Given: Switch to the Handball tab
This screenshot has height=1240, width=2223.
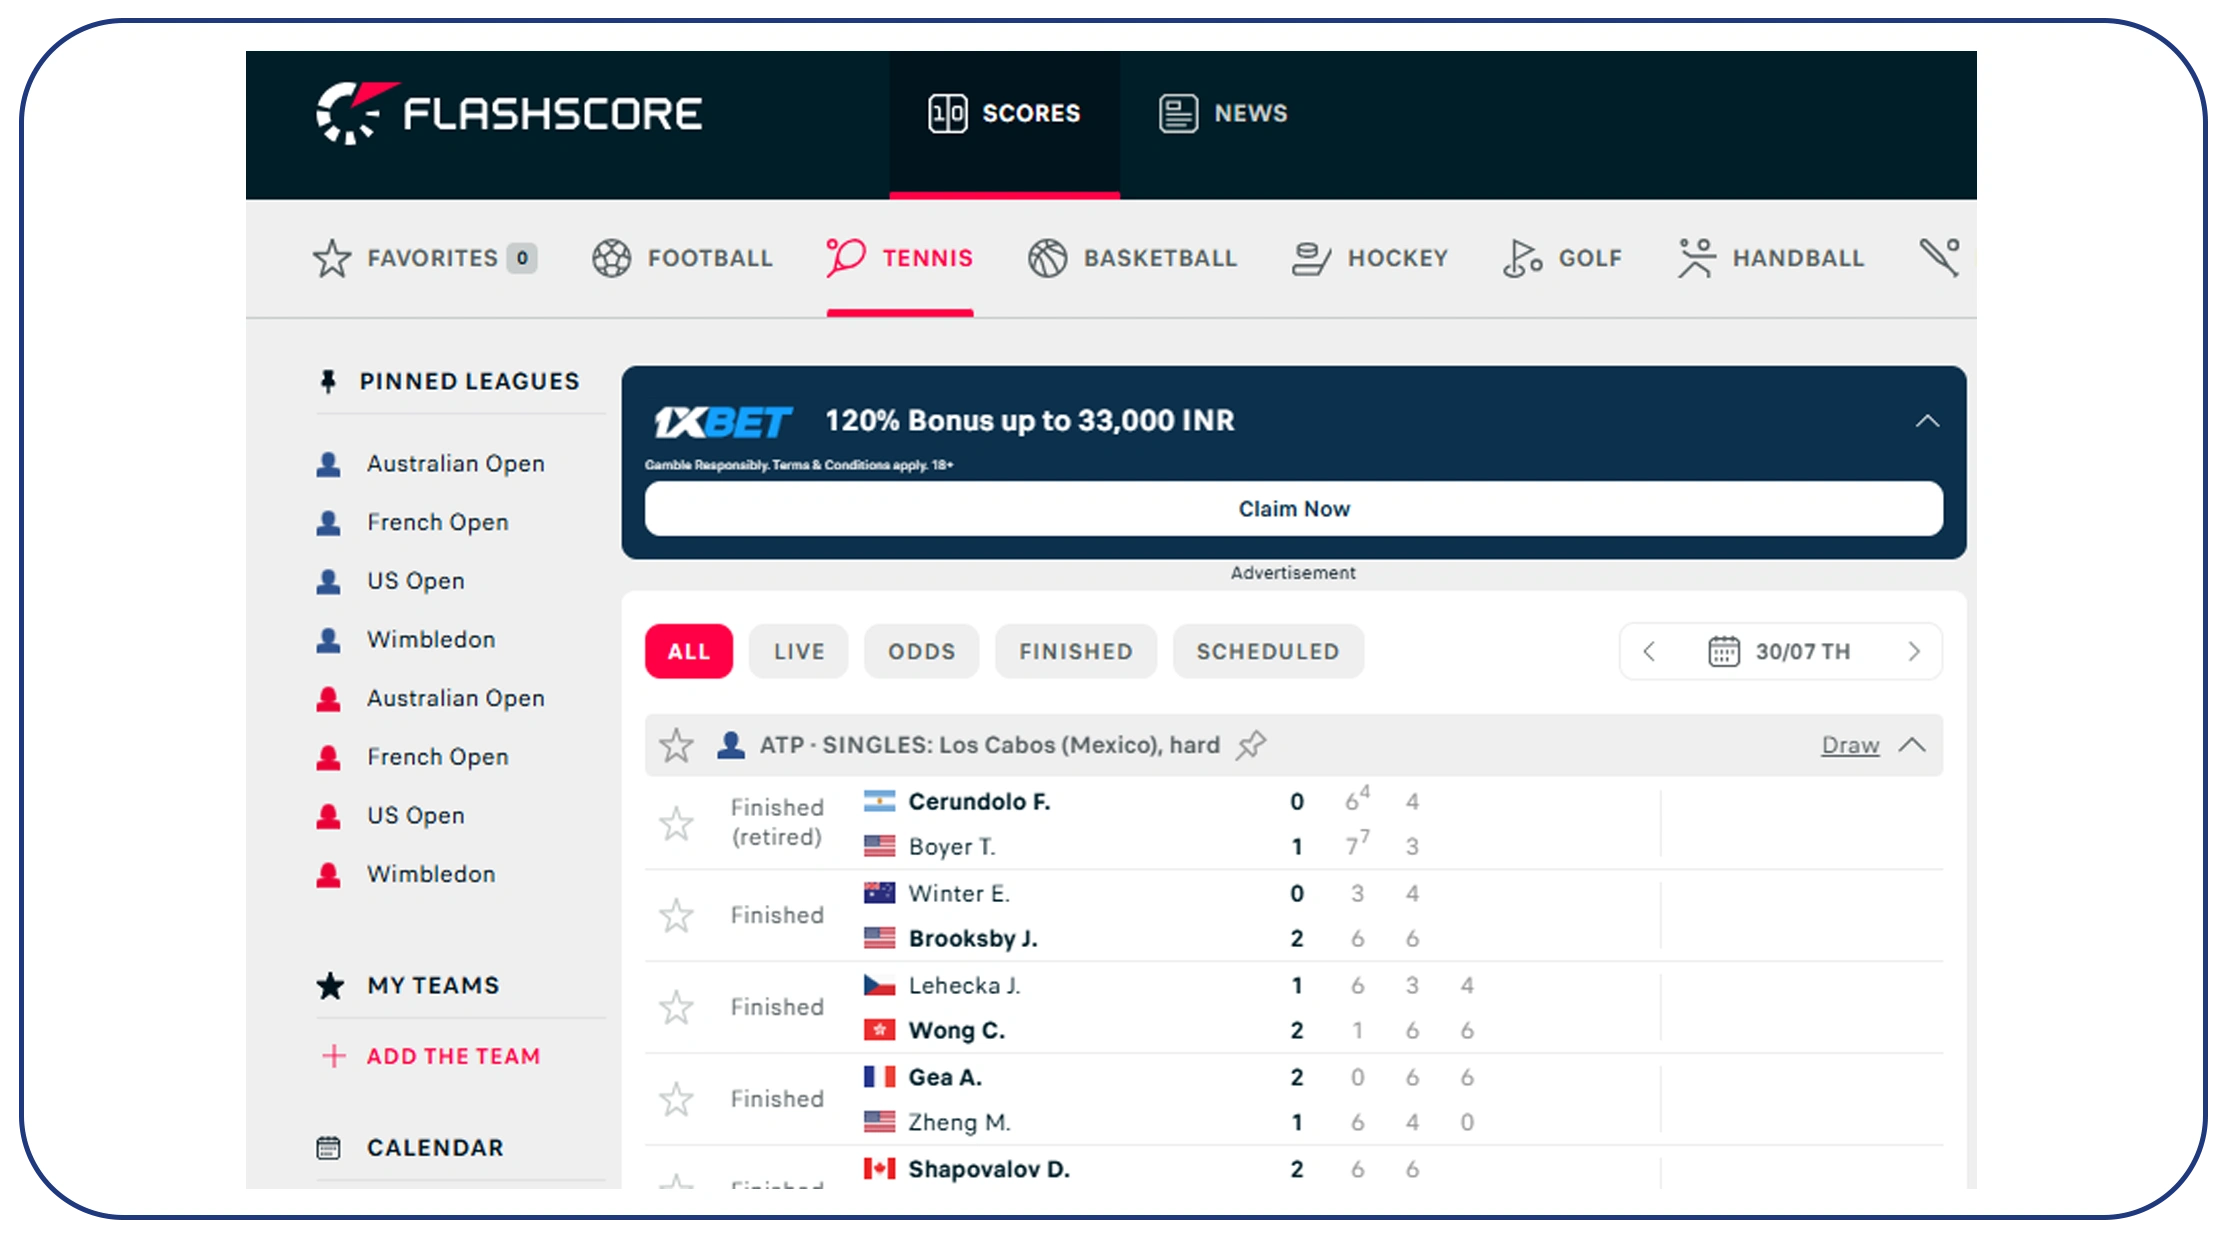Looking at the screenshot, I should 1771,258.
